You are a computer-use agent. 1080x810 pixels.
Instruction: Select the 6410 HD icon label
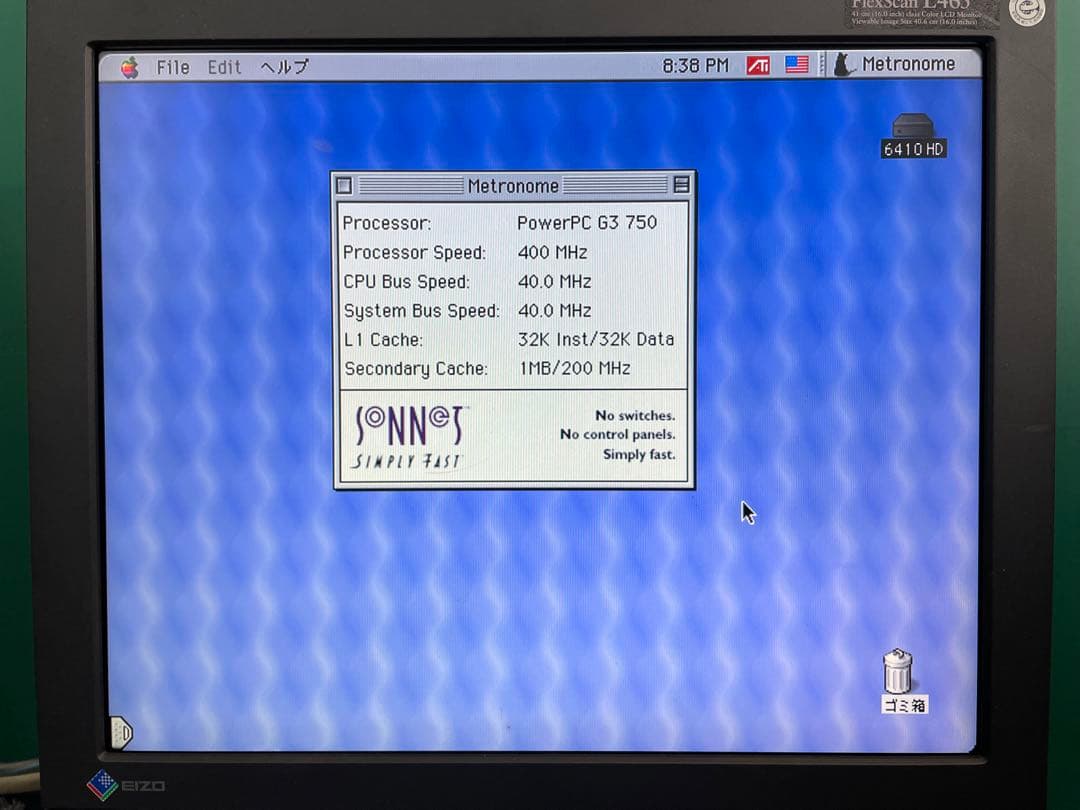(912, 148)
